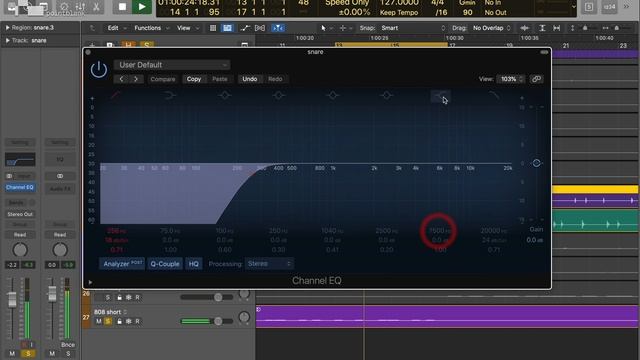Expand the Region: snare.3 inspector section

pos(7,28)
